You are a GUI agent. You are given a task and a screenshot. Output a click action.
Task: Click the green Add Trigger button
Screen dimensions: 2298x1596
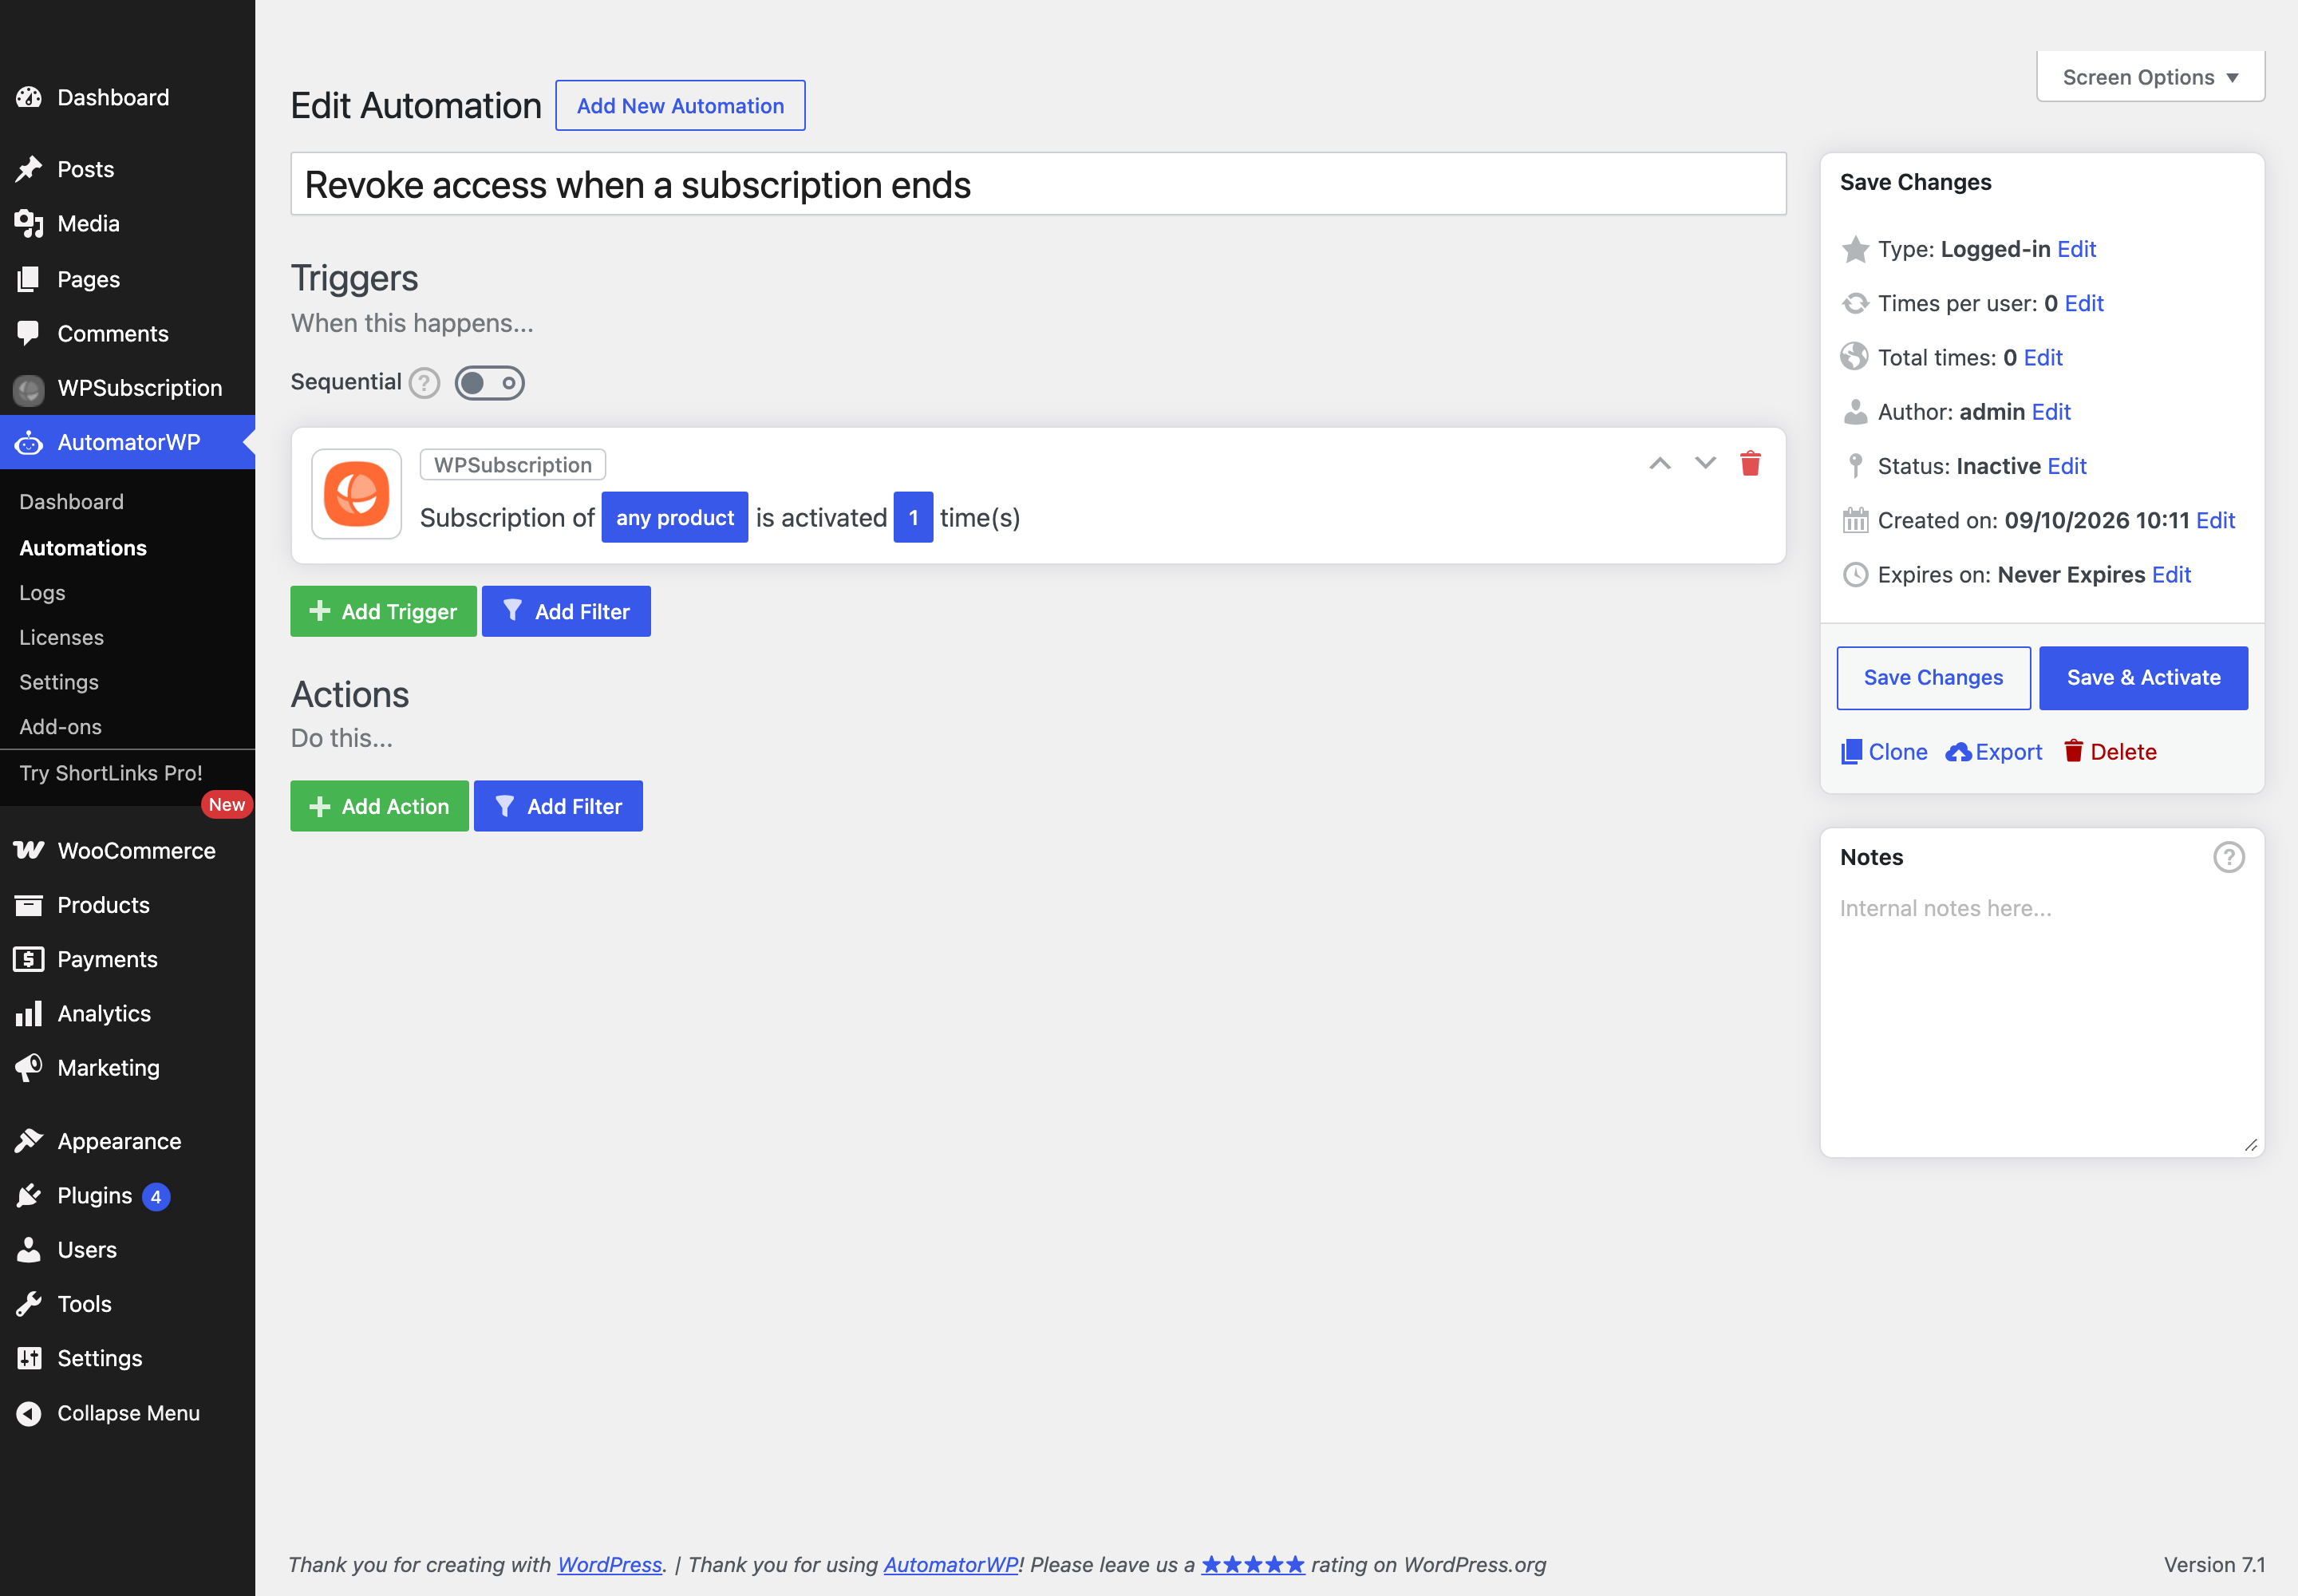pos(383,612)
